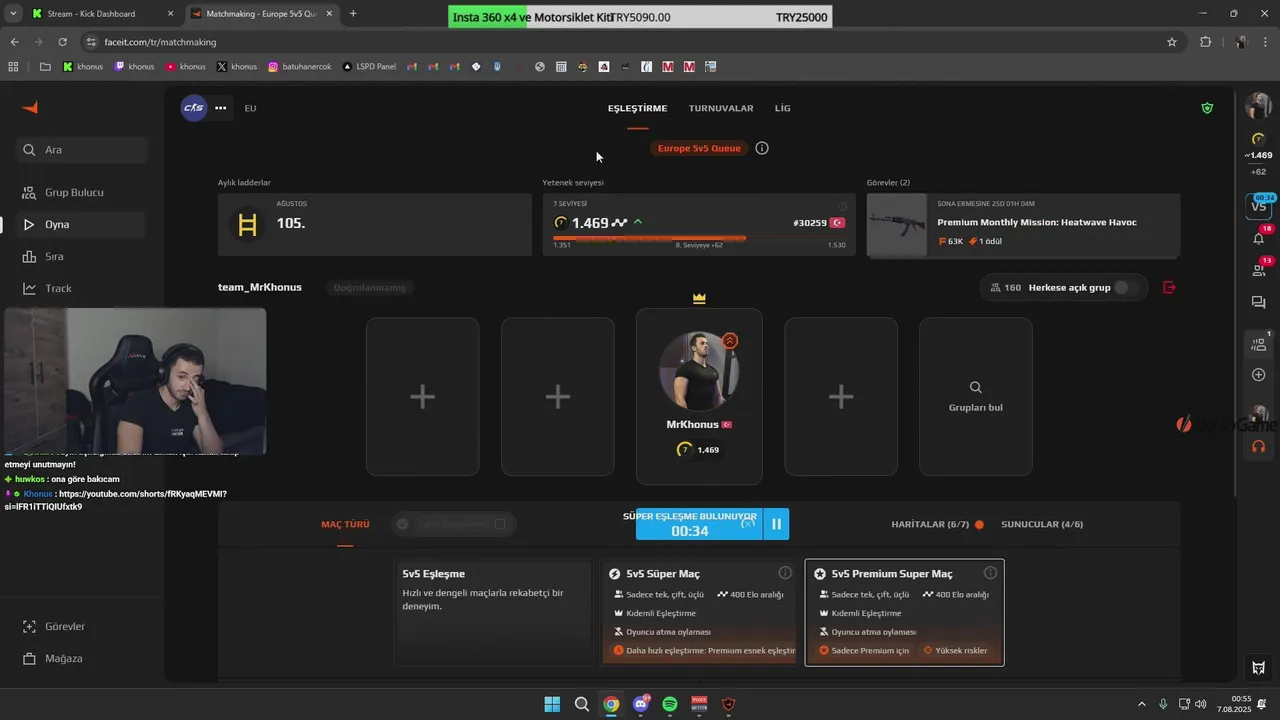This screenshot has width=1280, height=720.
Task: Click info icon beside Europe 5v5 Queue
Action: (762, 148)
